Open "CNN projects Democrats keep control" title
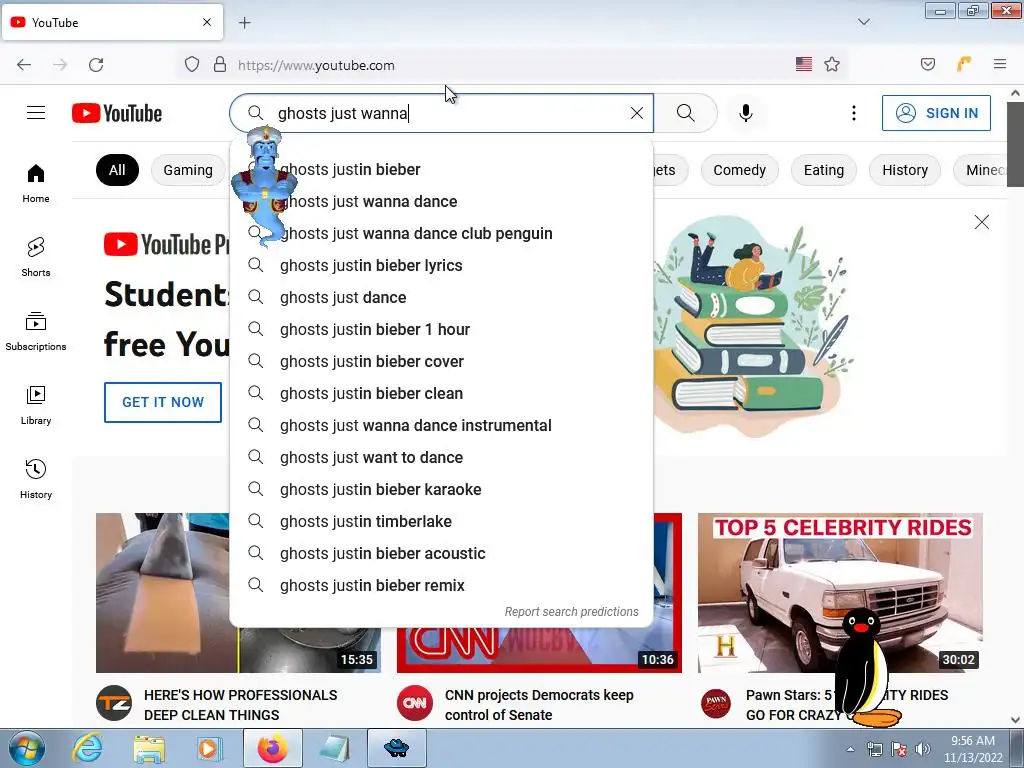Image resolution: width=1024 pixels, height=768 pixels. (x=539, y=705)
